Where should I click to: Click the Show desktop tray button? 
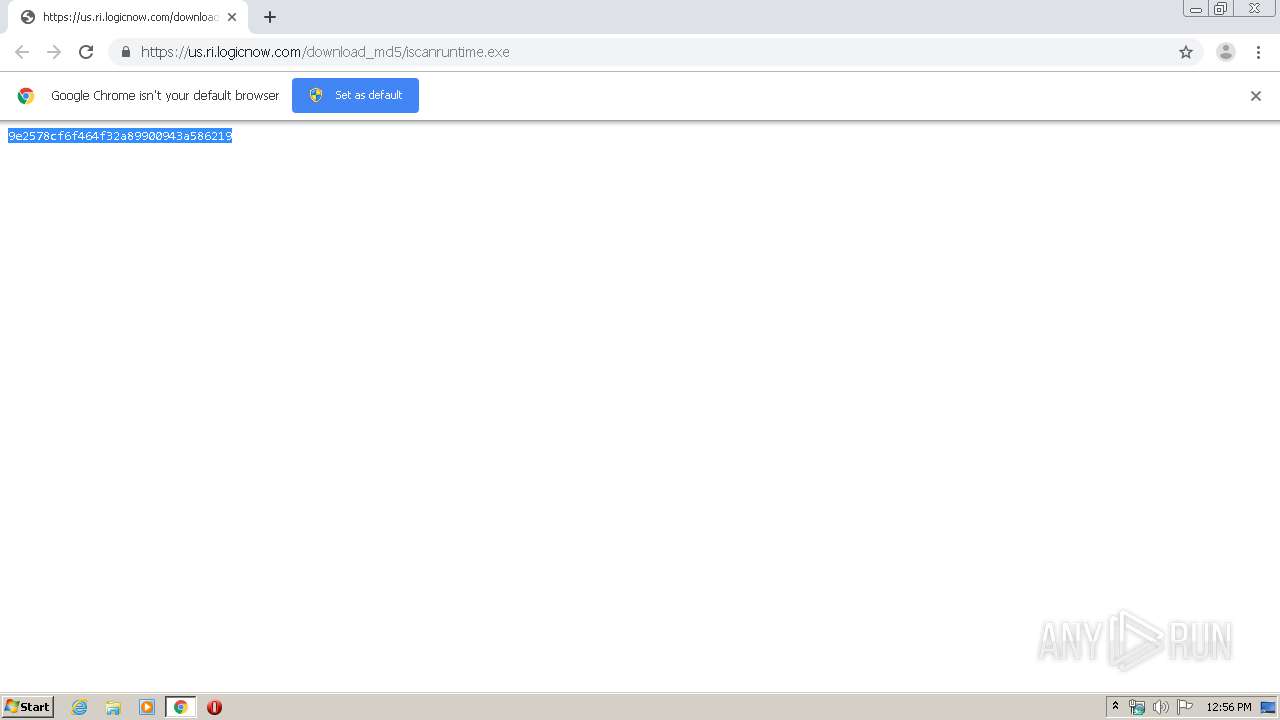1268,707
